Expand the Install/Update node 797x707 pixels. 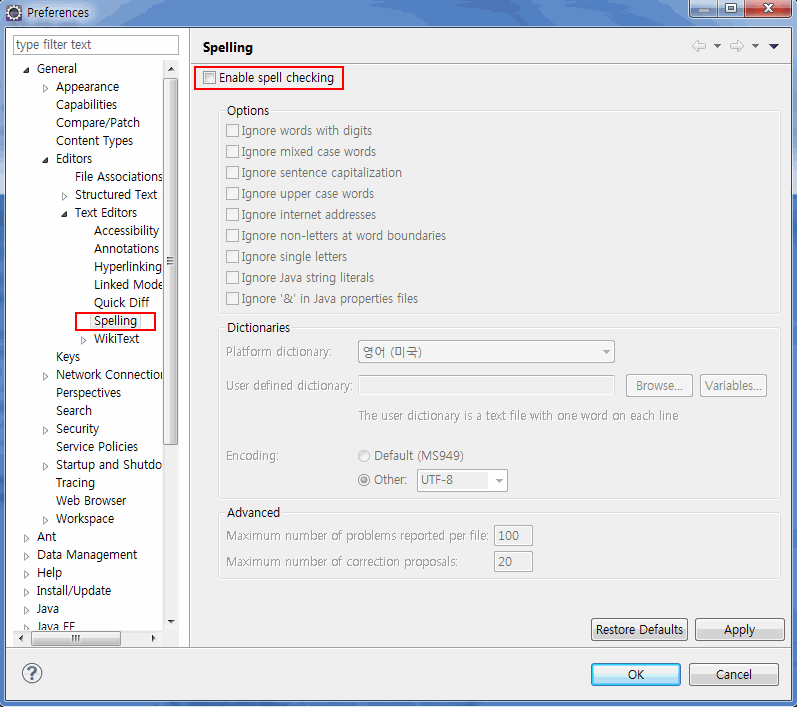[x=26, y=592]
